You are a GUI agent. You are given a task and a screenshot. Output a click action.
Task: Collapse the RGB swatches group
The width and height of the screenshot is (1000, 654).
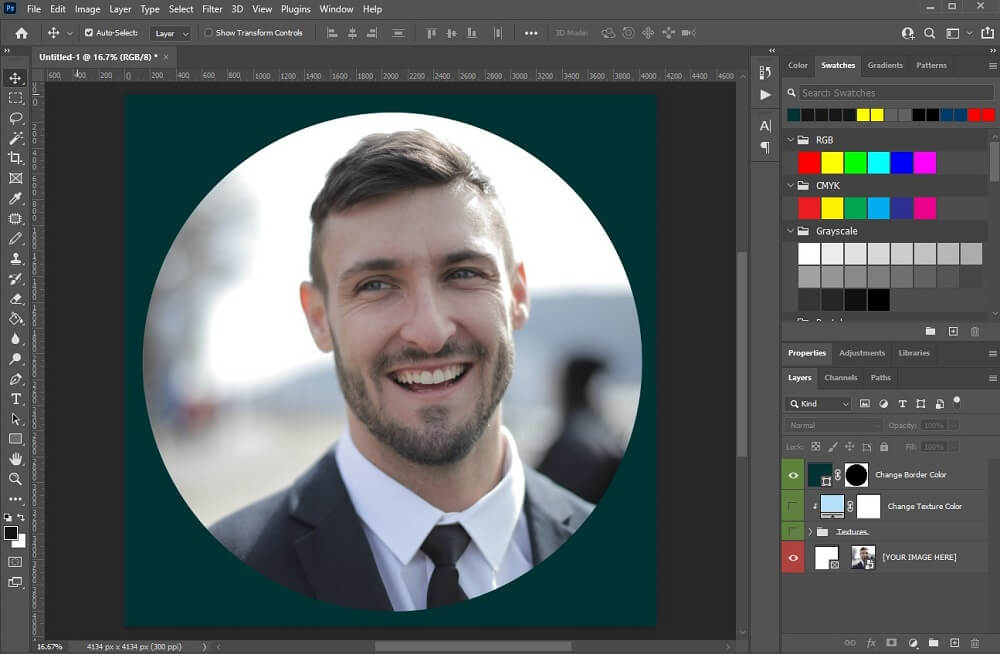tap(791, 140)
